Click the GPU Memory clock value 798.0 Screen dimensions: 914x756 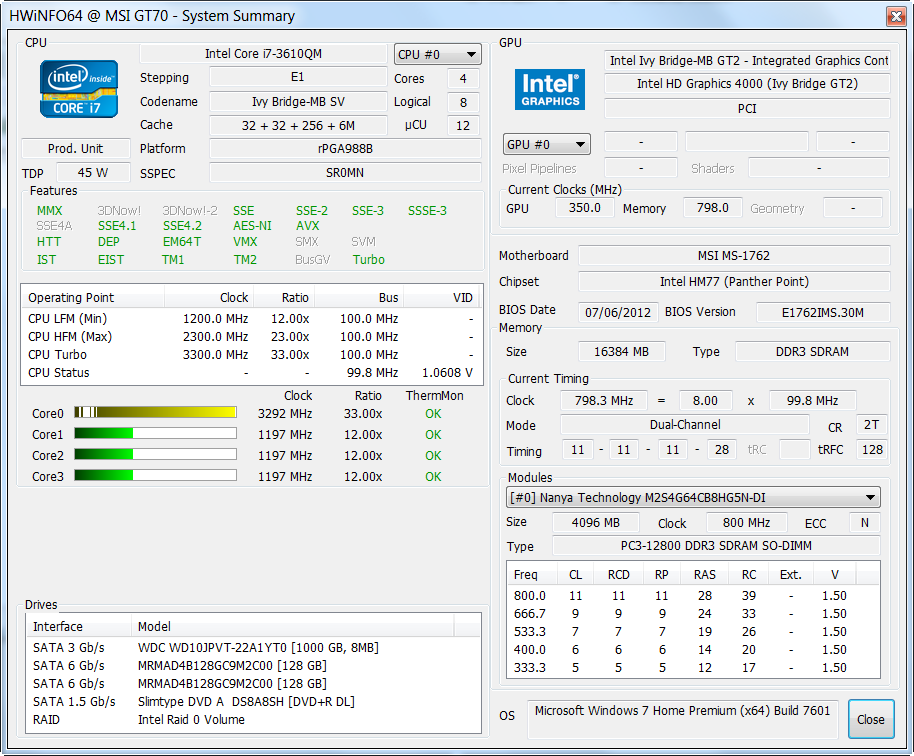[712, 208]
